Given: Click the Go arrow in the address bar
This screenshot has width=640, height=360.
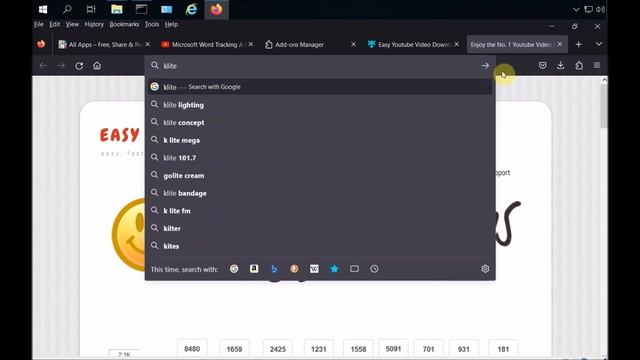Looking at the screenshot, I should tap(485, 65).
